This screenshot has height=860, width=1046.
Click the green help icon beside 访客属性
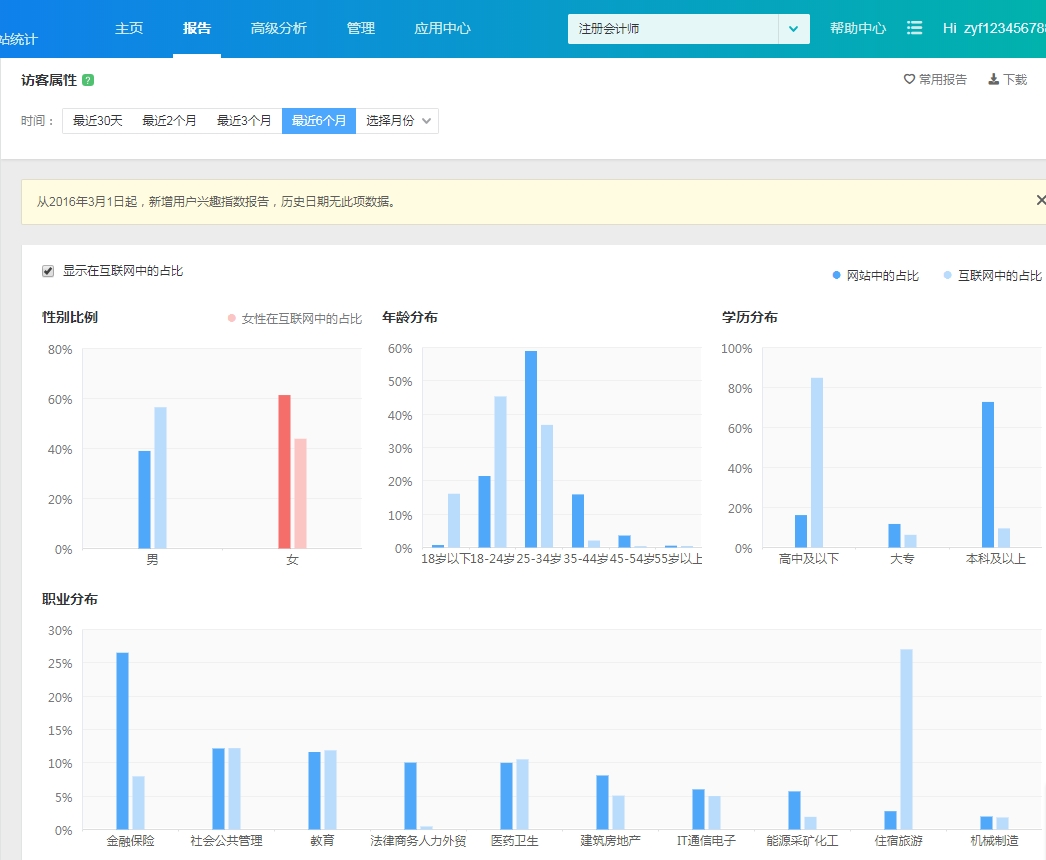pyautogui.click(x=88, y=80)
